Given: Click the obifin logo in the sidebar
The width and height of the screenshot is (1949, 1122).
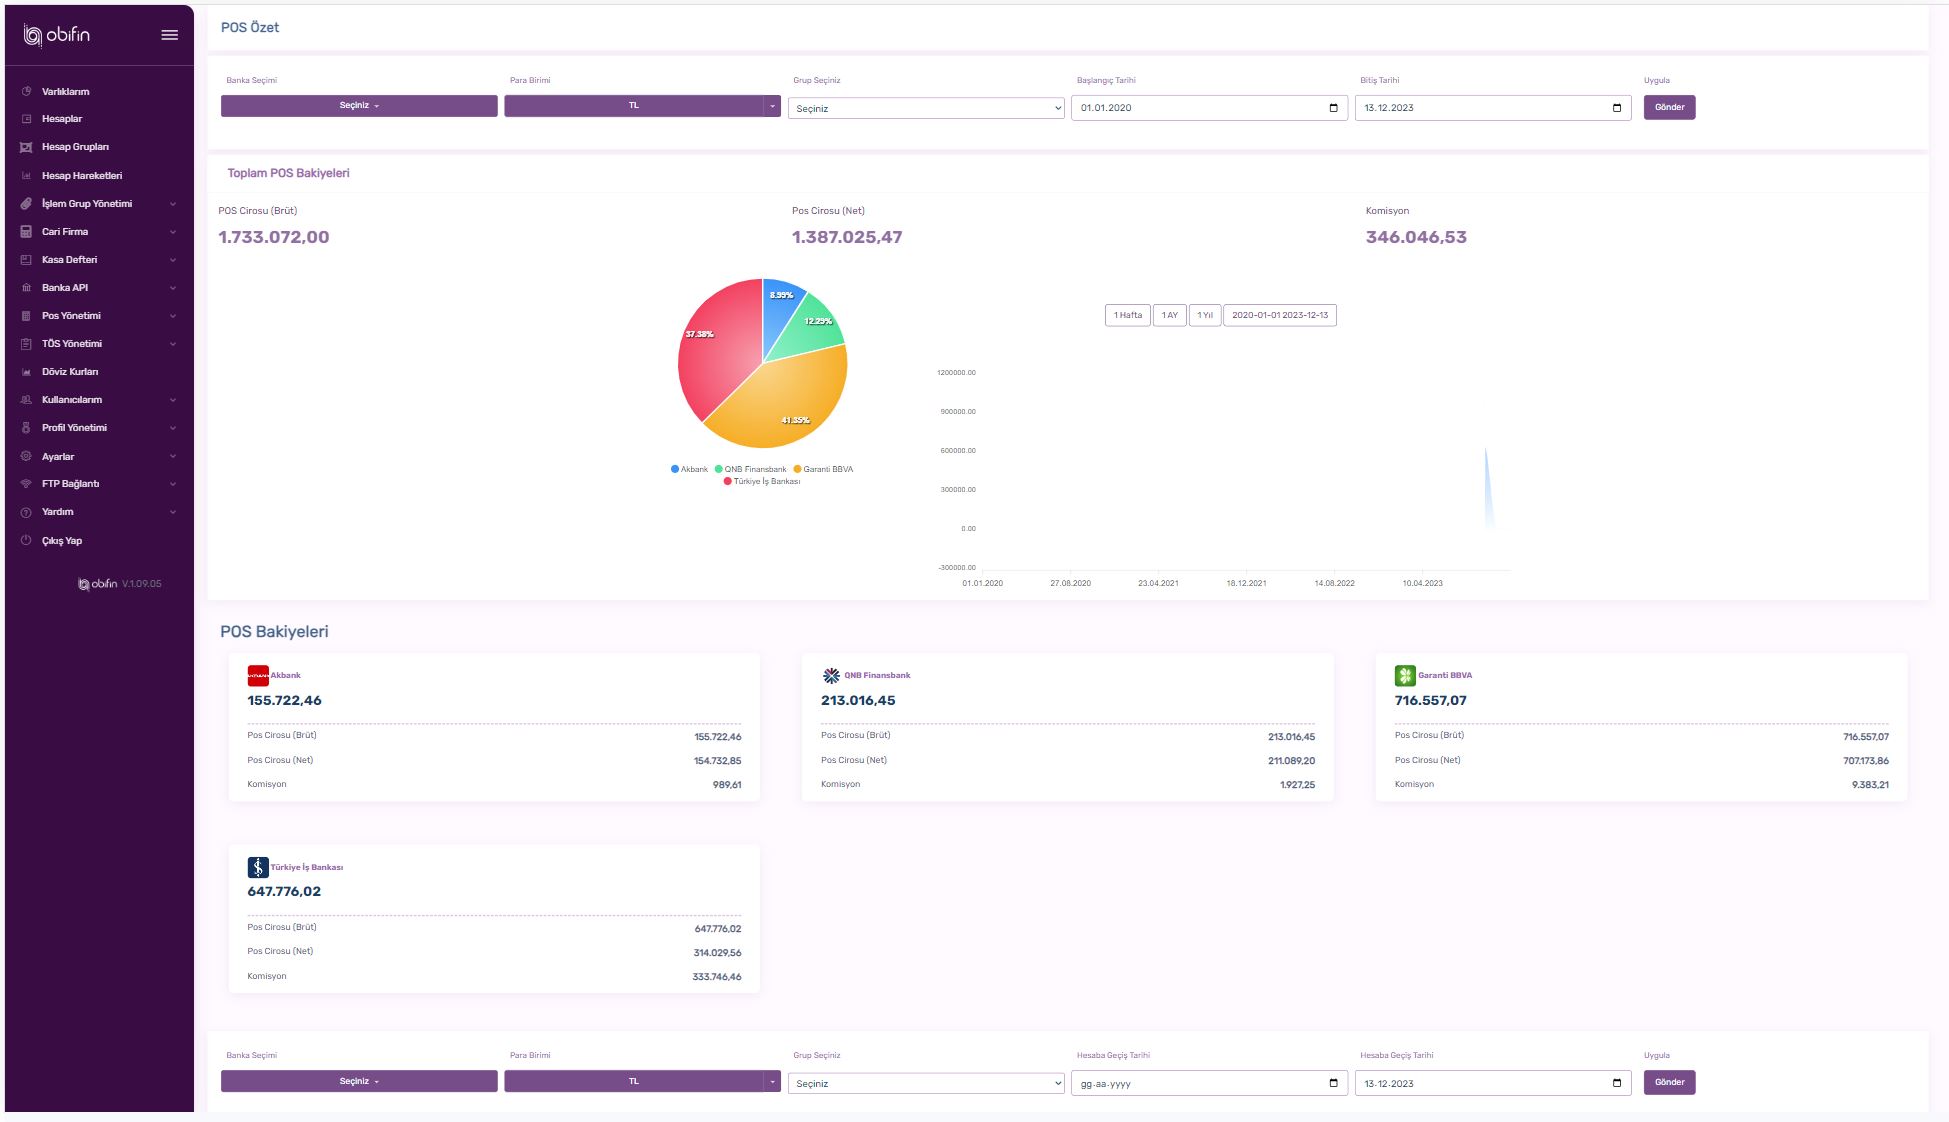Looking at the screenshot, I should click(57, 35).
